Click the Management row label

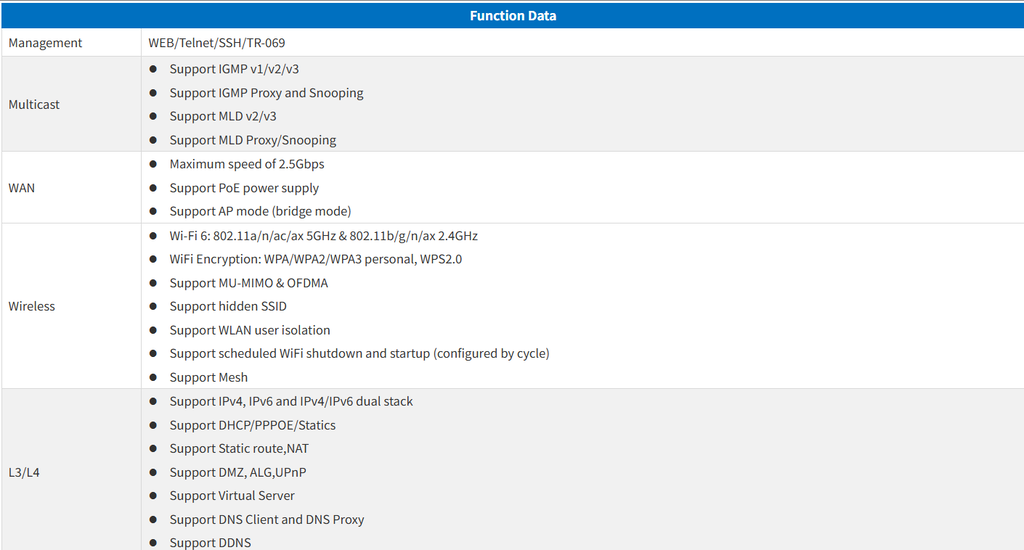45,43
